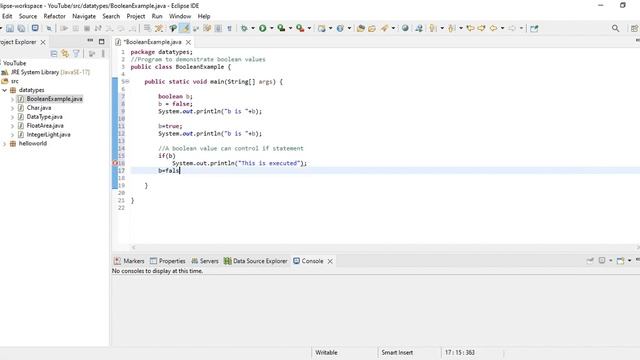Image resolution: width=640 pixels, height=360 pixels.
Task: Click the Open Perspective icon
Action: point(634,28)
